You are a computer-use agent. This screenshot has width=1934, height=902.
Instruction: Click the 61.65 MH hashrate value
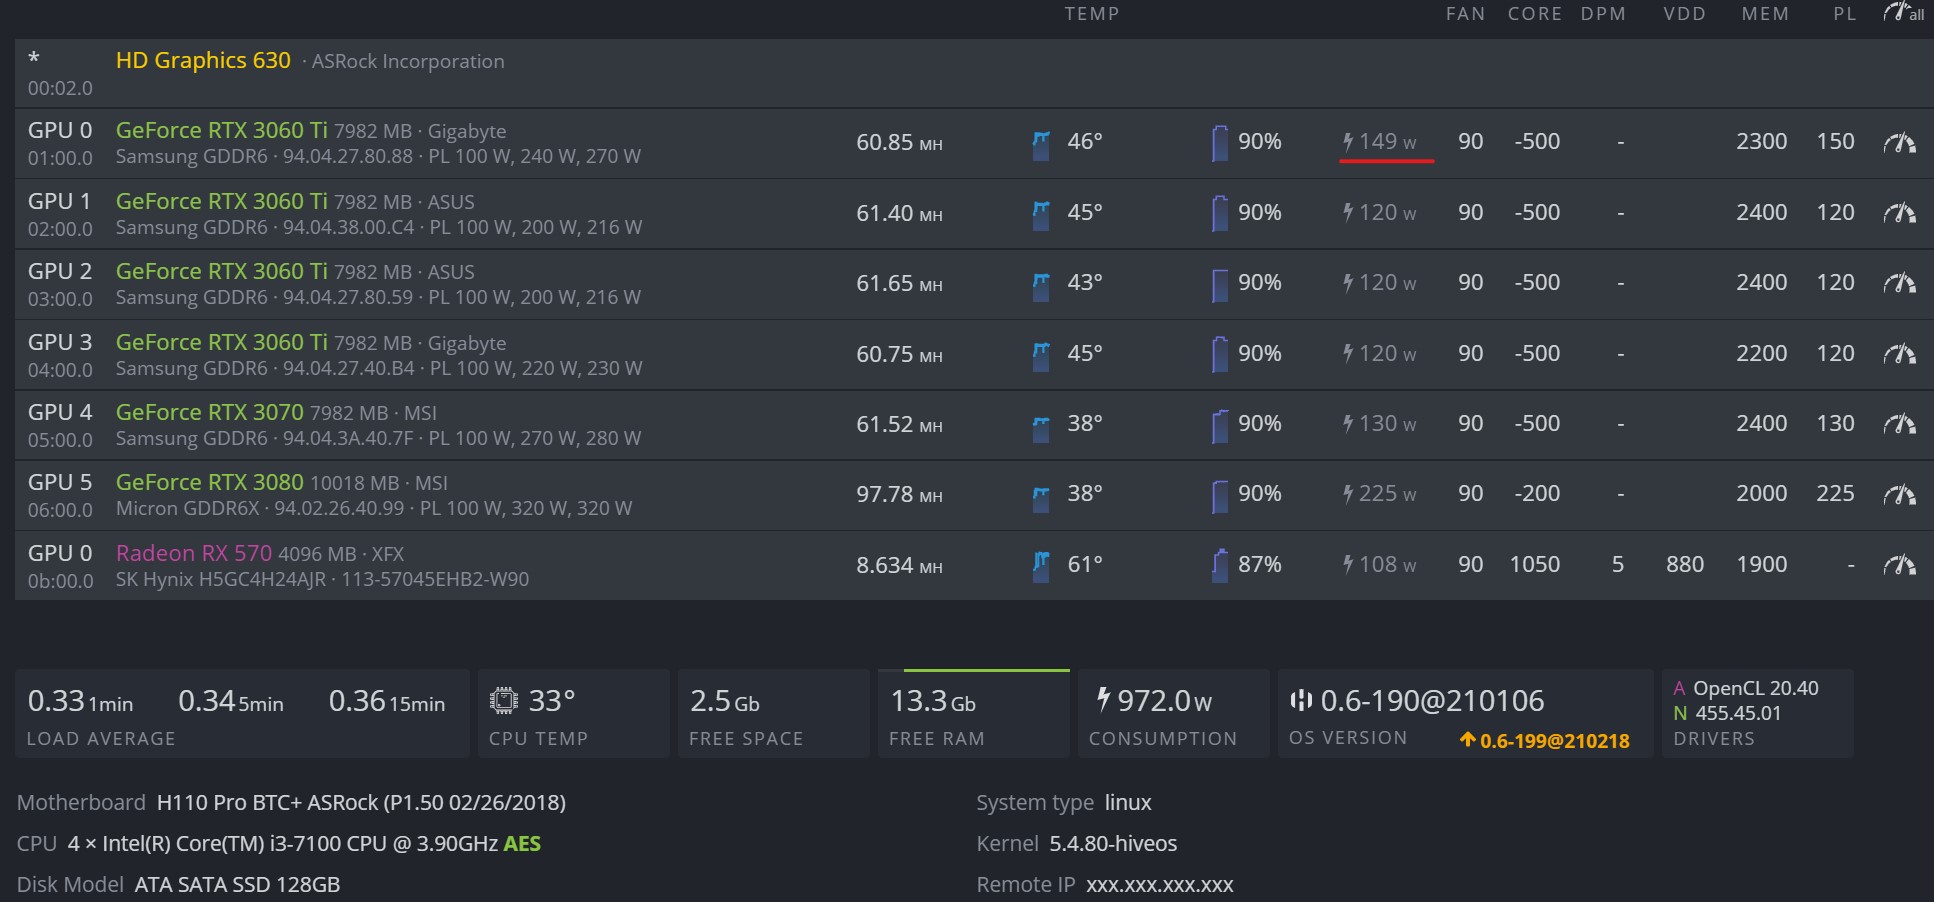899,284
